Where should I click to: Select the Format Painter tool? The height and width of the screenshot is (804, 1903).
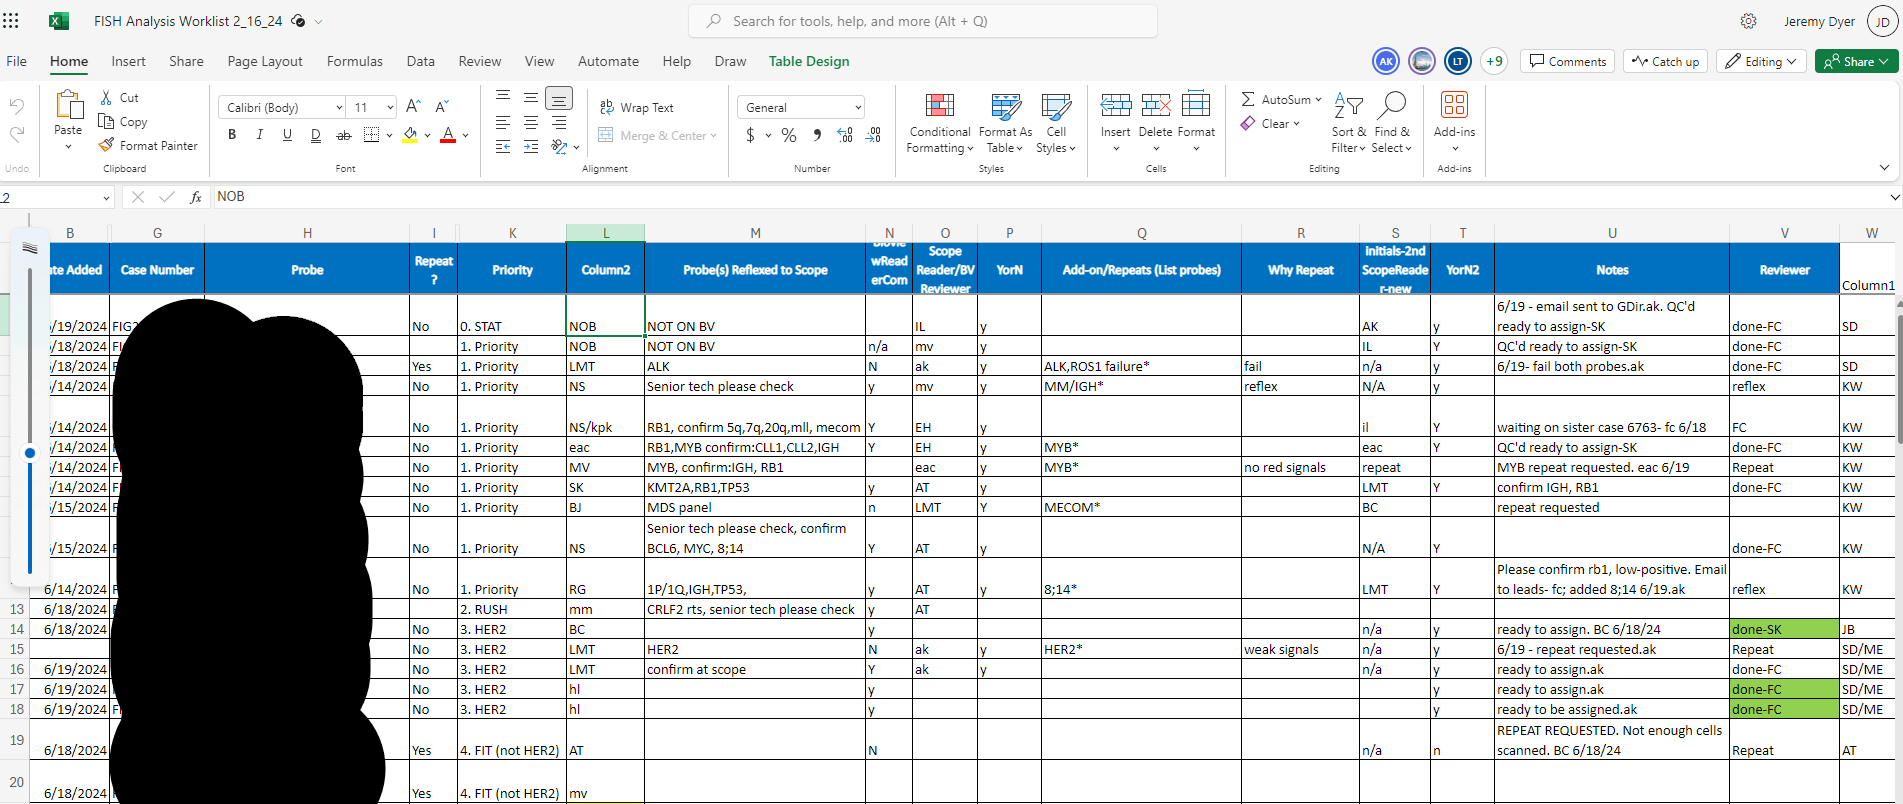pos(148,146)
